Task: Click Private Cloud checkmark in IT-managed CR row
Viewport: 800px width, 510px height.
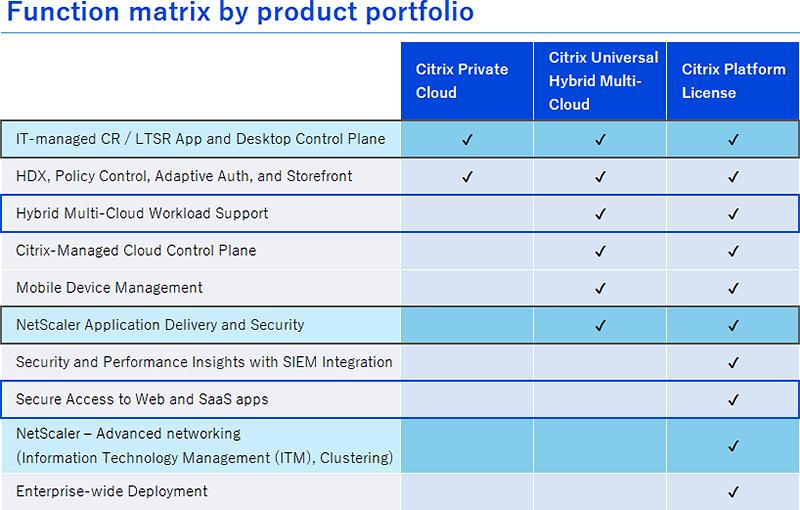Action: (x=467, y=139)
